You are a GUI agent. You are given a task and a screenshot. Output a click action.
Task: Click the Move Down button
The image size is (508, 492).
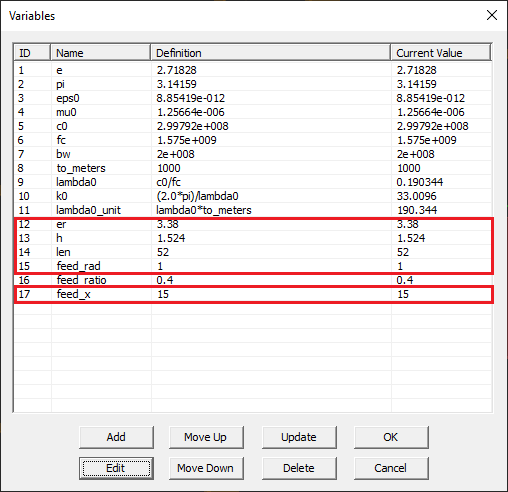pyautogui.click(x=206, y=468)
